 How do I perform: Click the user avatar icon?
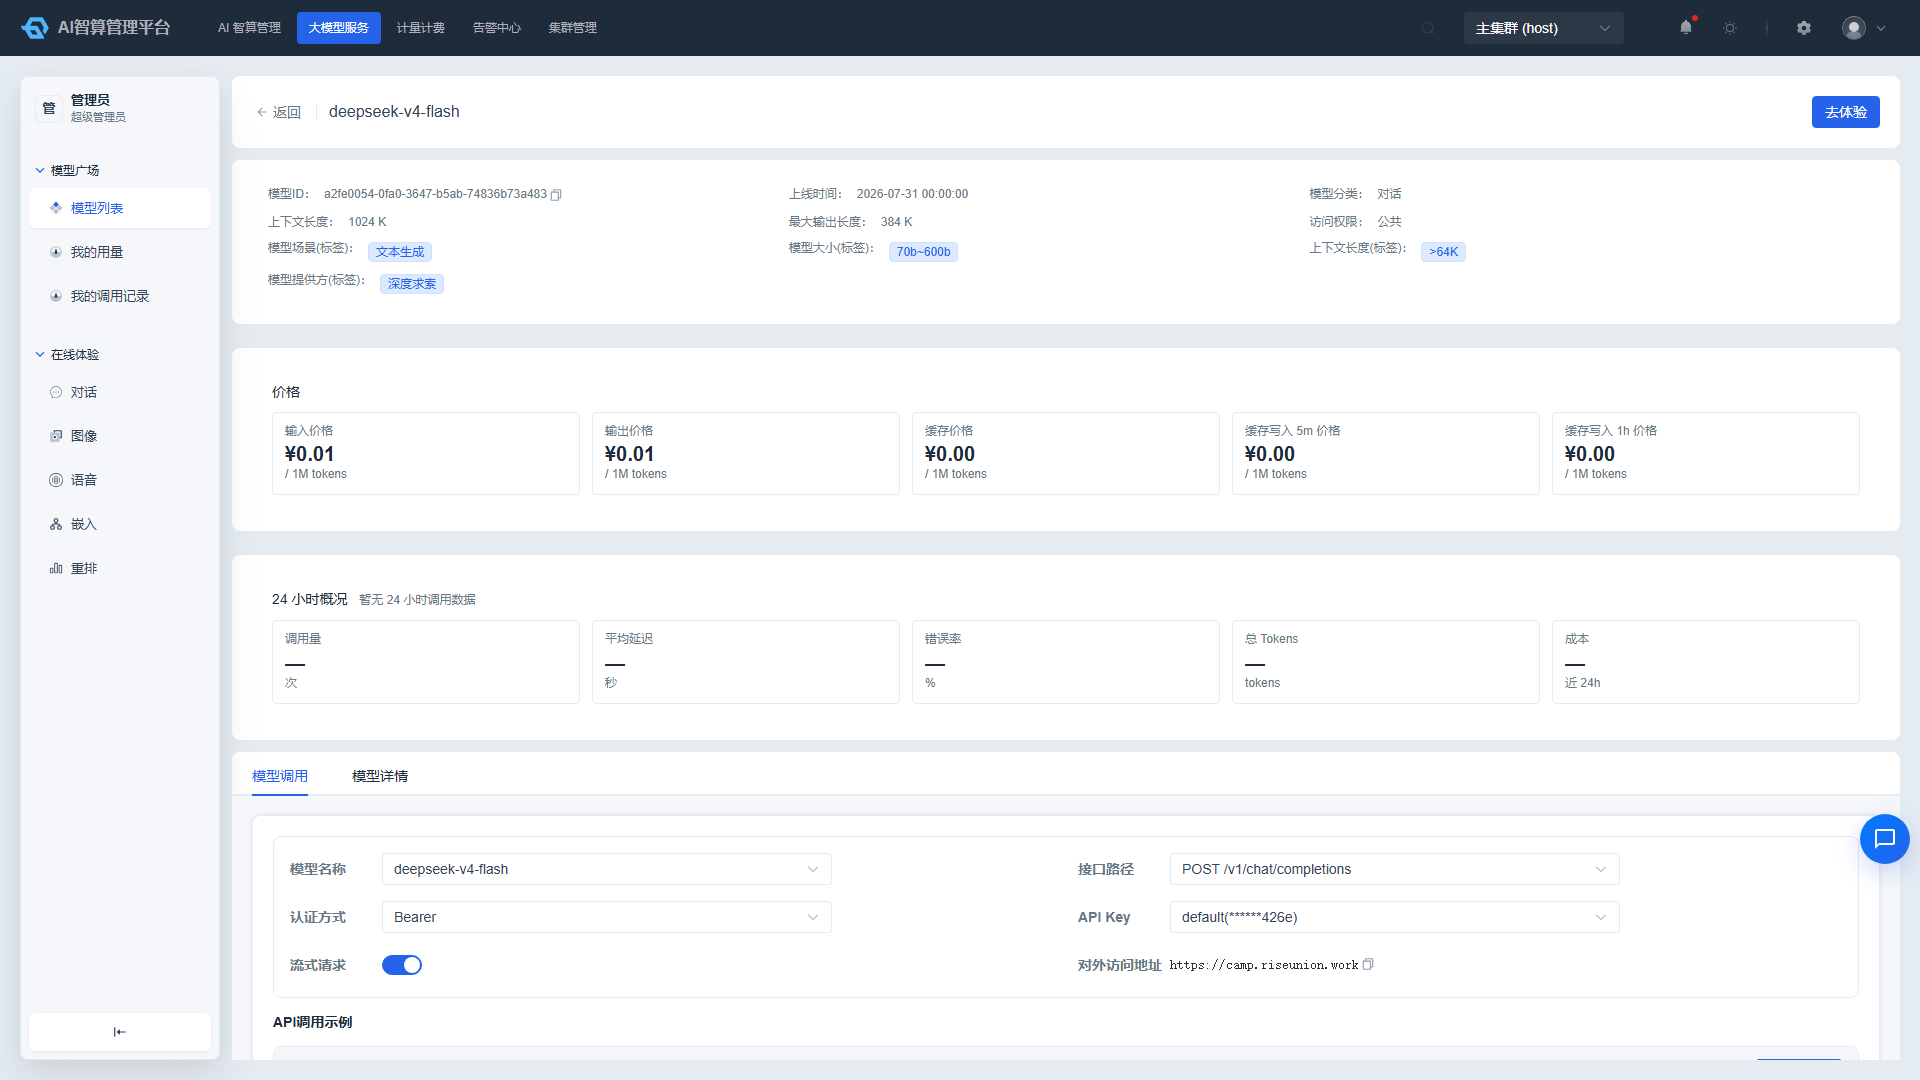[x=1854, y=28]
